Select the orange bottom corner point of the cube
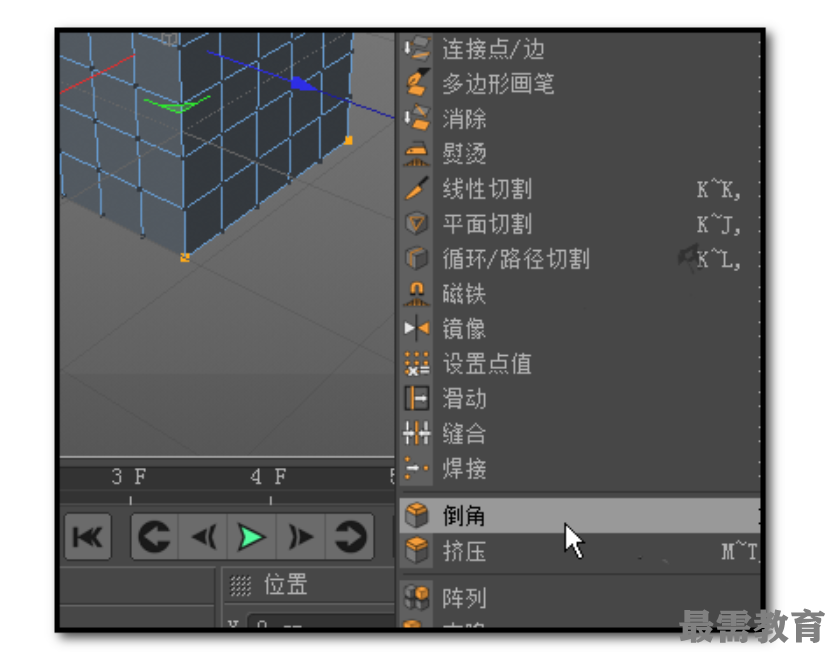 point(185,257)
